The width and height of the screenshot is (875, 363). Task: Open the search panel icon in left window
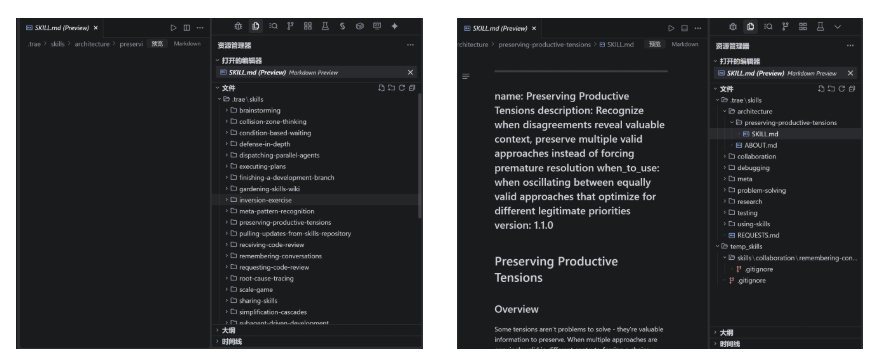coord(273,26)
